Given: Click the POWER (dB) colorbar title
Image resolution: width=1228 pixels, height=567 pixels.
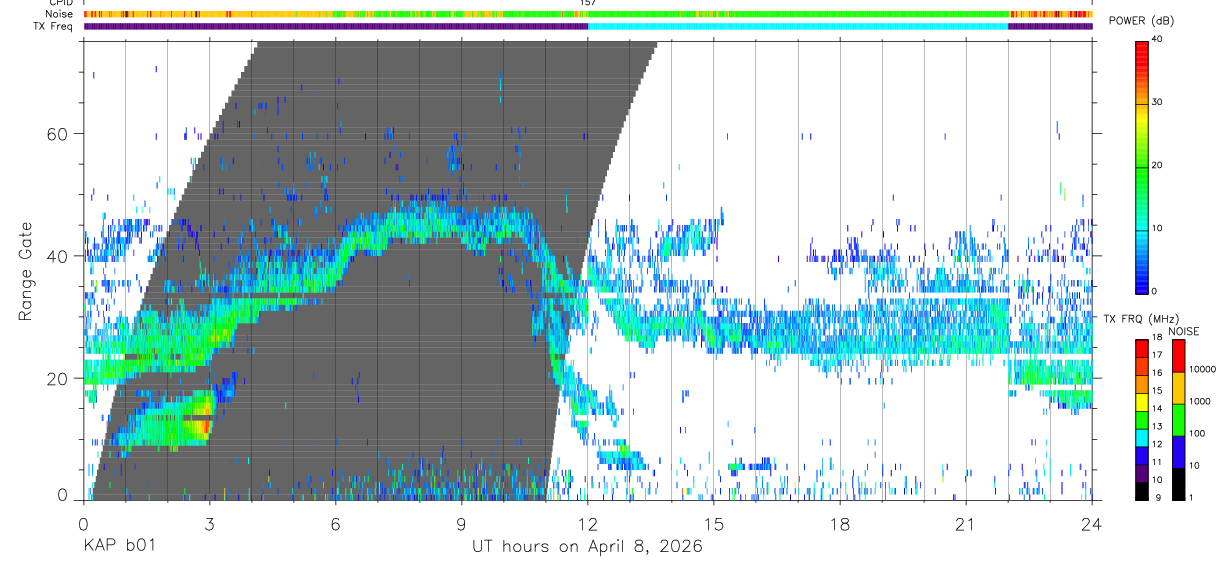Looking at the screenshot, I should point(1141,21).
